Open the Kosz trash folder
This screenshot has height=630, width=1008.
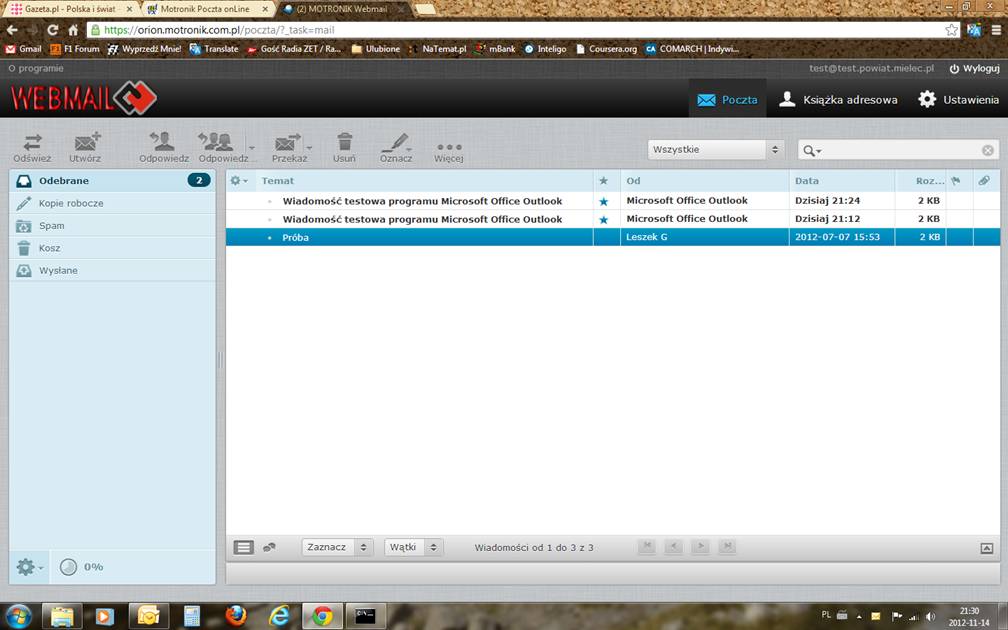[50, 248]
